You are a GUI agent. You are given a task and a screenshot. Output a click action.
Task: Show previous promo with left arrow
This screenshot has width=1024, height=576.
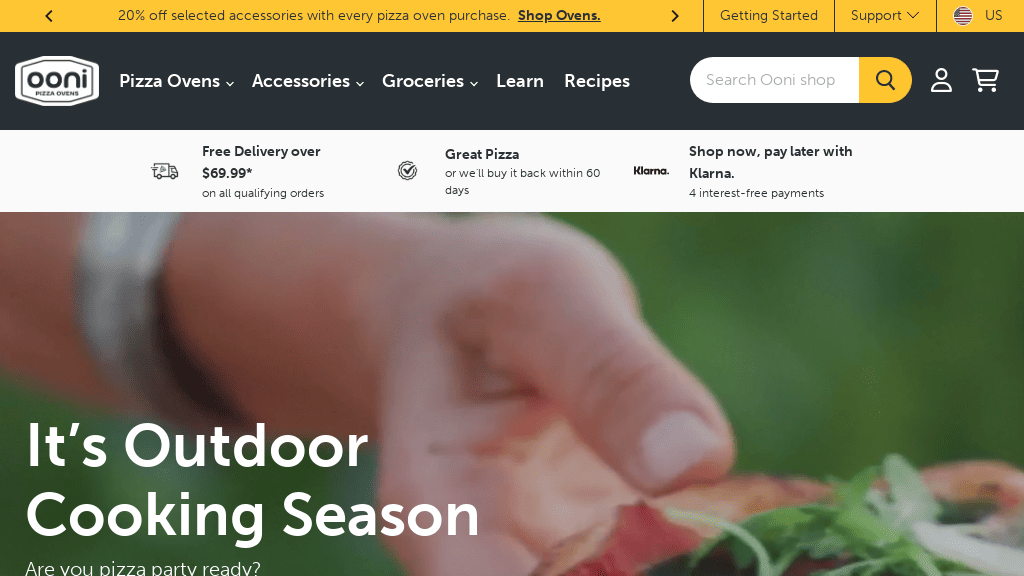49,16
